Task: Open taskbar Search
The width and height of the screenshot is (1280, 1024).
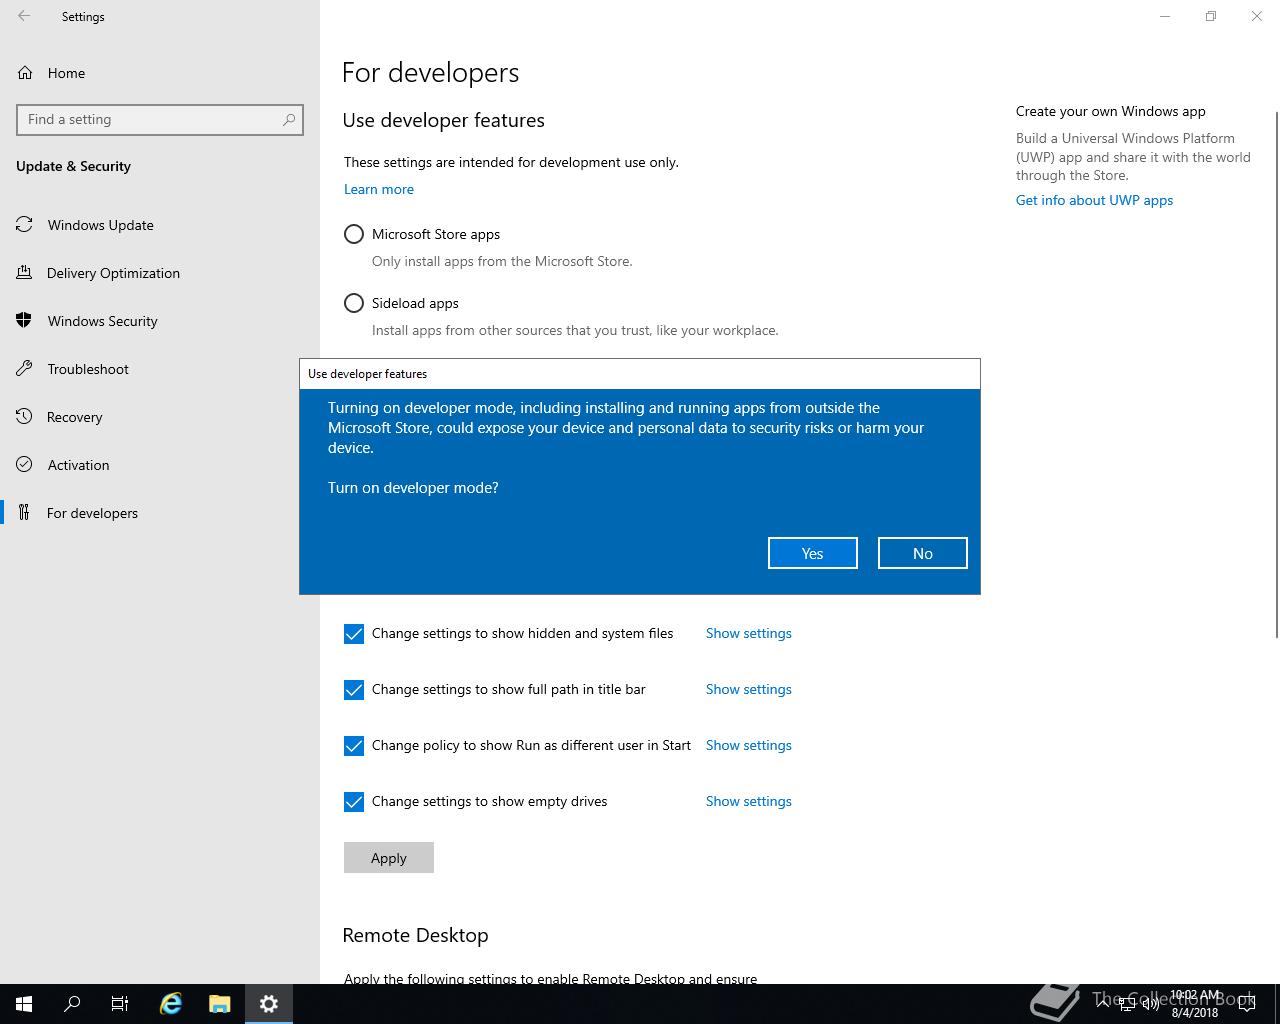Action: coord(72,1004)
